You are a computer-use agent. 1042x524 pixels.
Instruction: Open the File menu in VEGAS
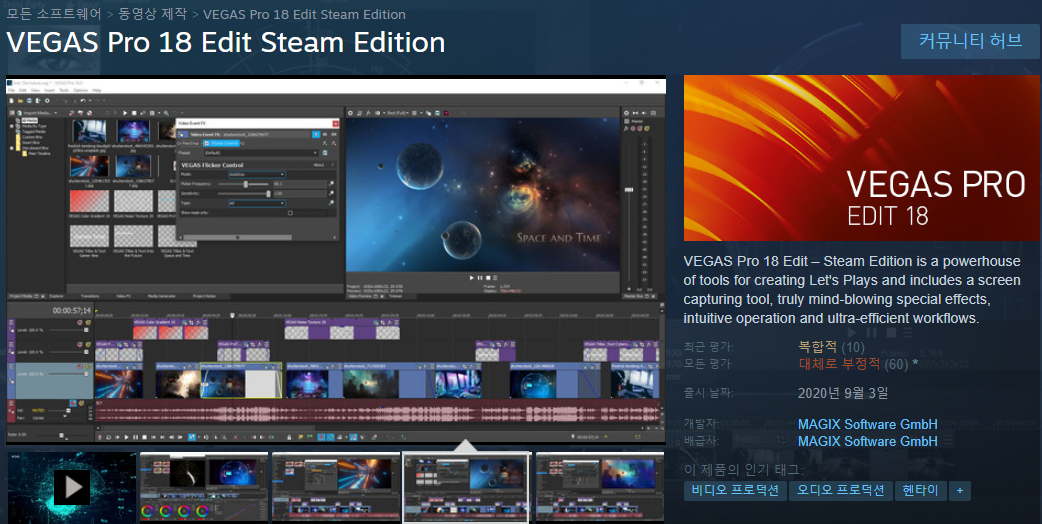[11, 90]
